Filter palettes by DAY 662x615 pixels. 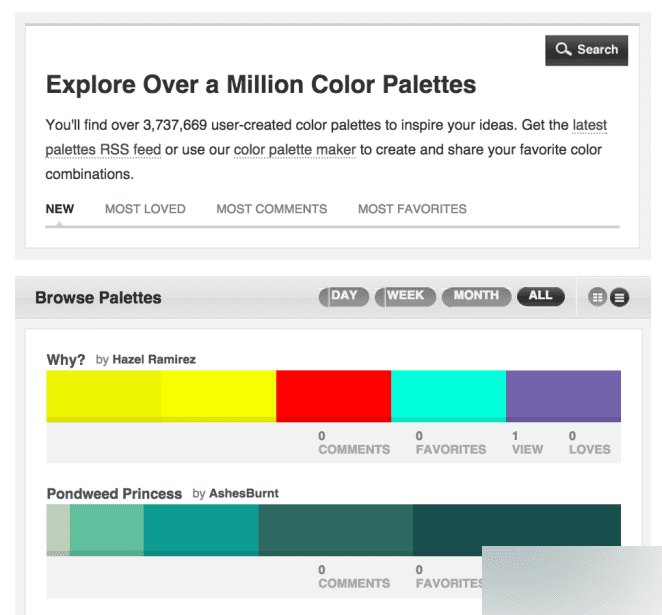coord(343,296)
